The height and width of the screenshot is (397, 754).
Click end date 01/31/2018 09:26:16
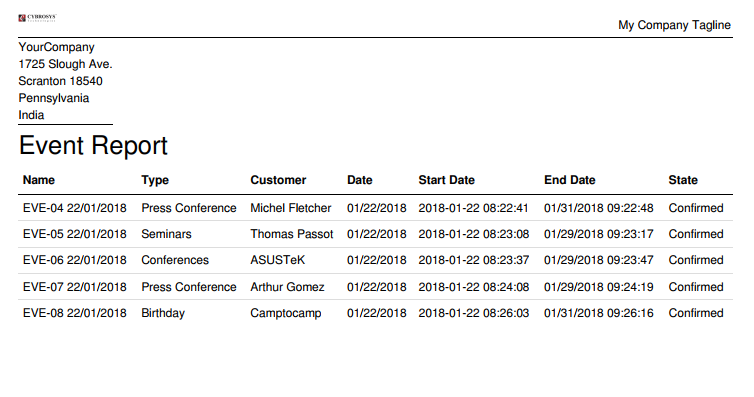pyautogui.click(x=599, y=313)
